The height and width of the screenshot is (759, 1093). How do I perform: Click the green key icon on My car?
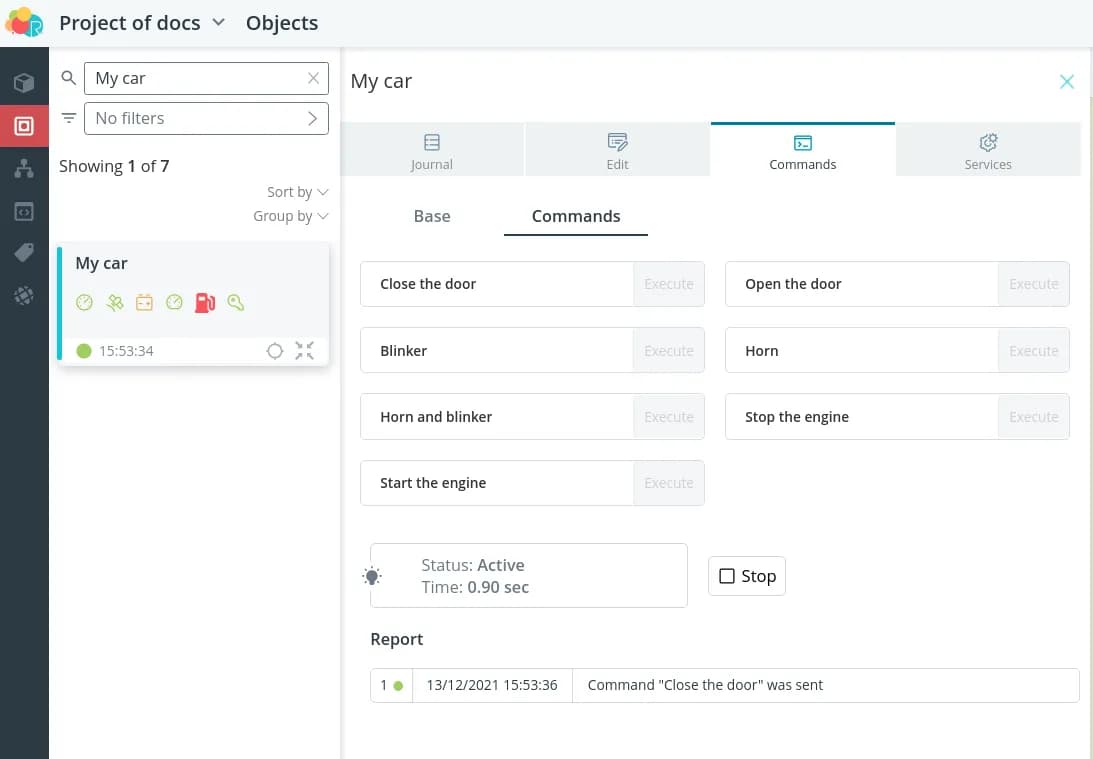(236, 302)
